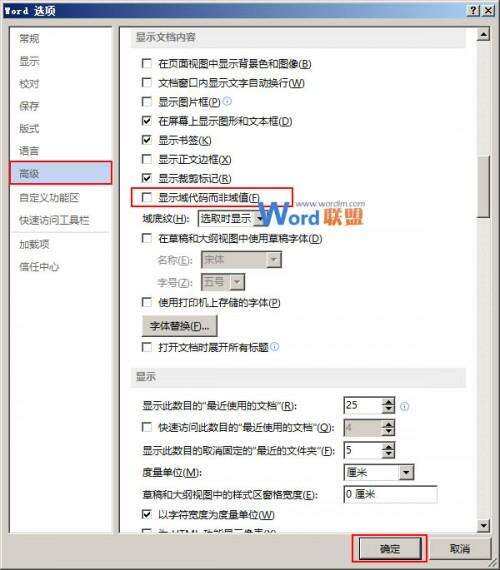Image resolution: width=500 pixels, height=570 pixels.
Task: Decrease the 最近的文件夹 count with down arrow
Action: coord(388,454)
